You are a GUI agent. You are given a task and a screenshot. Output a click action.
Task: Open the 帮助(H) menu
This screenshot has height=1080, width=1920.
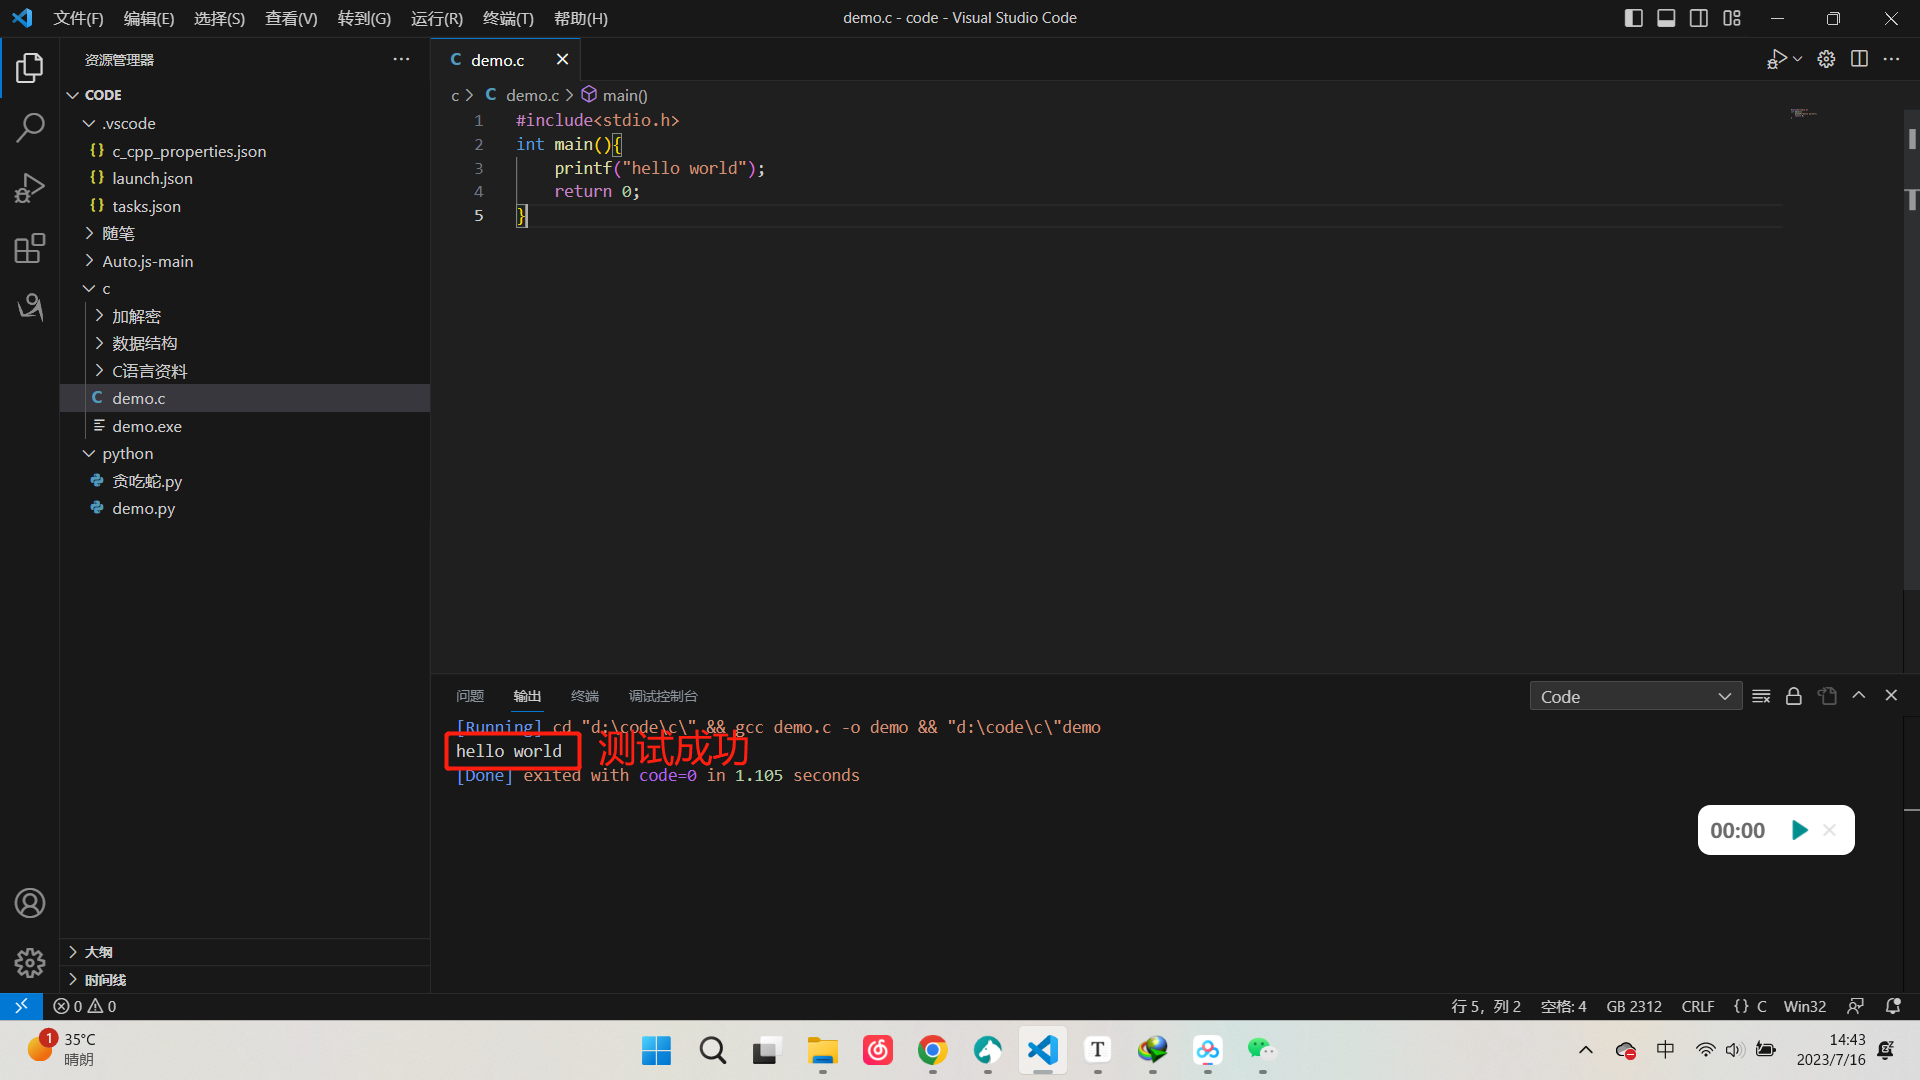pos(580,18)
